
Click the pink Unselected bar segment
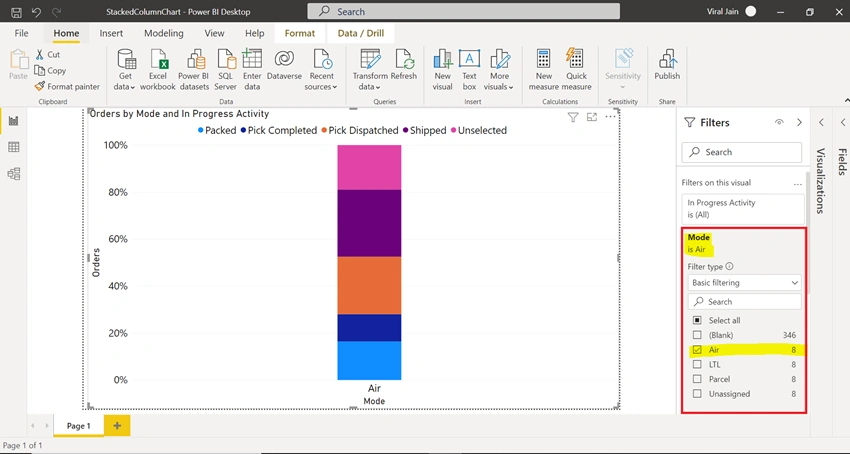[x=369, y=167]
